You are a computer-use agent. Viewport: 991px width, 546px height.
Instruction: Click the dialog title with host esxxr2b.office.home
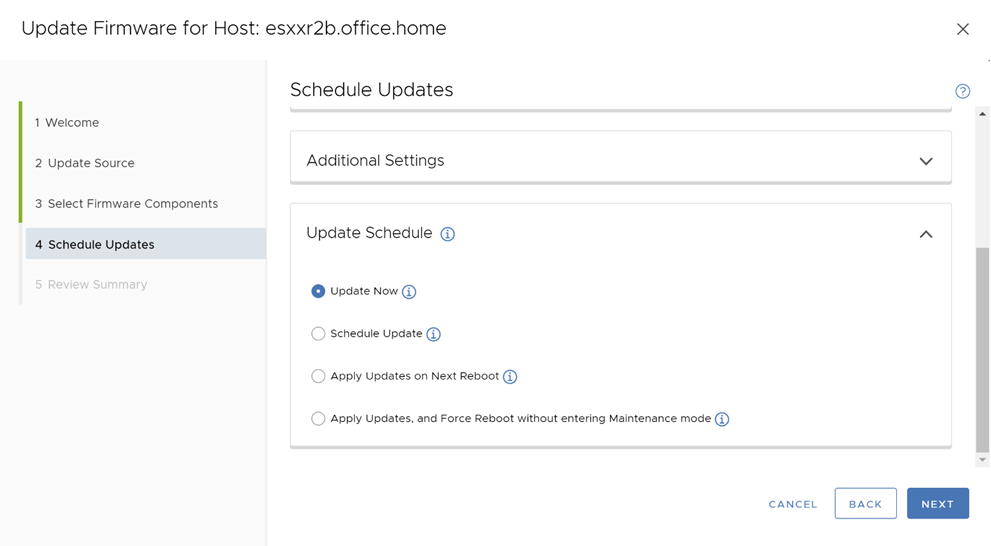pyautogui.click(x=234, y=28)
